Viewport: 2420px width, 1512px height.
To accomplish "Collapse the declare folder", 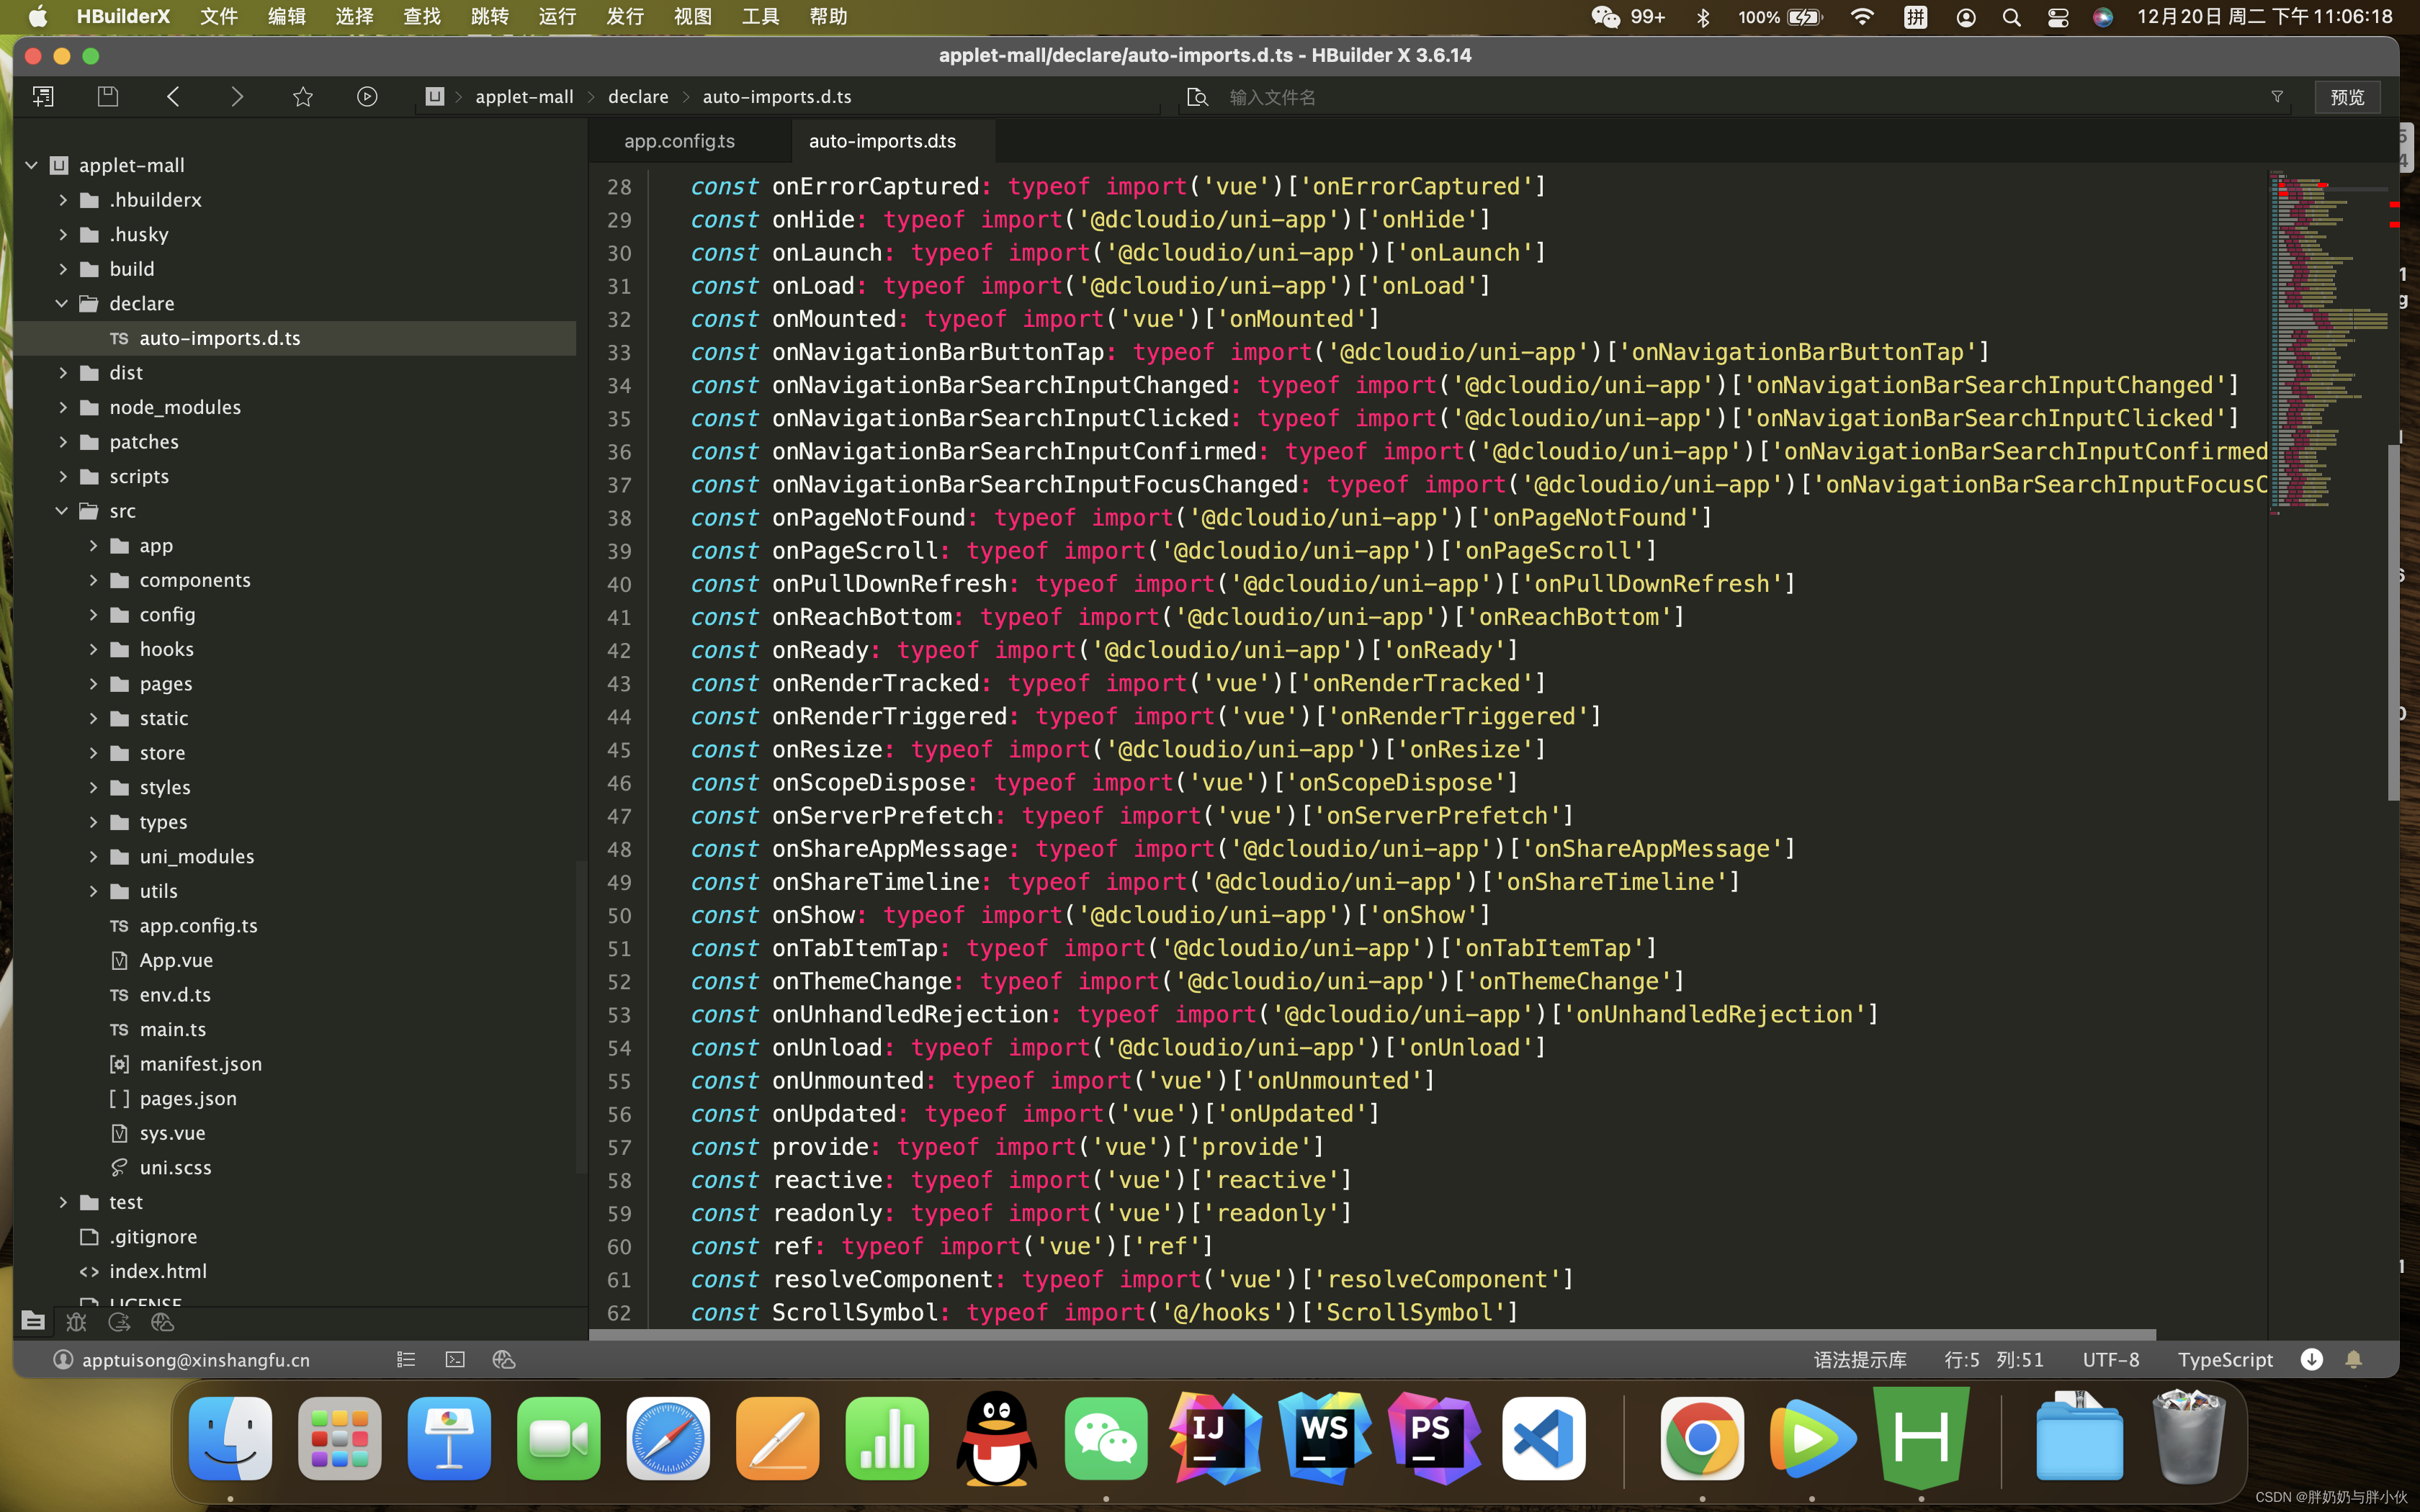I will 62,303.
